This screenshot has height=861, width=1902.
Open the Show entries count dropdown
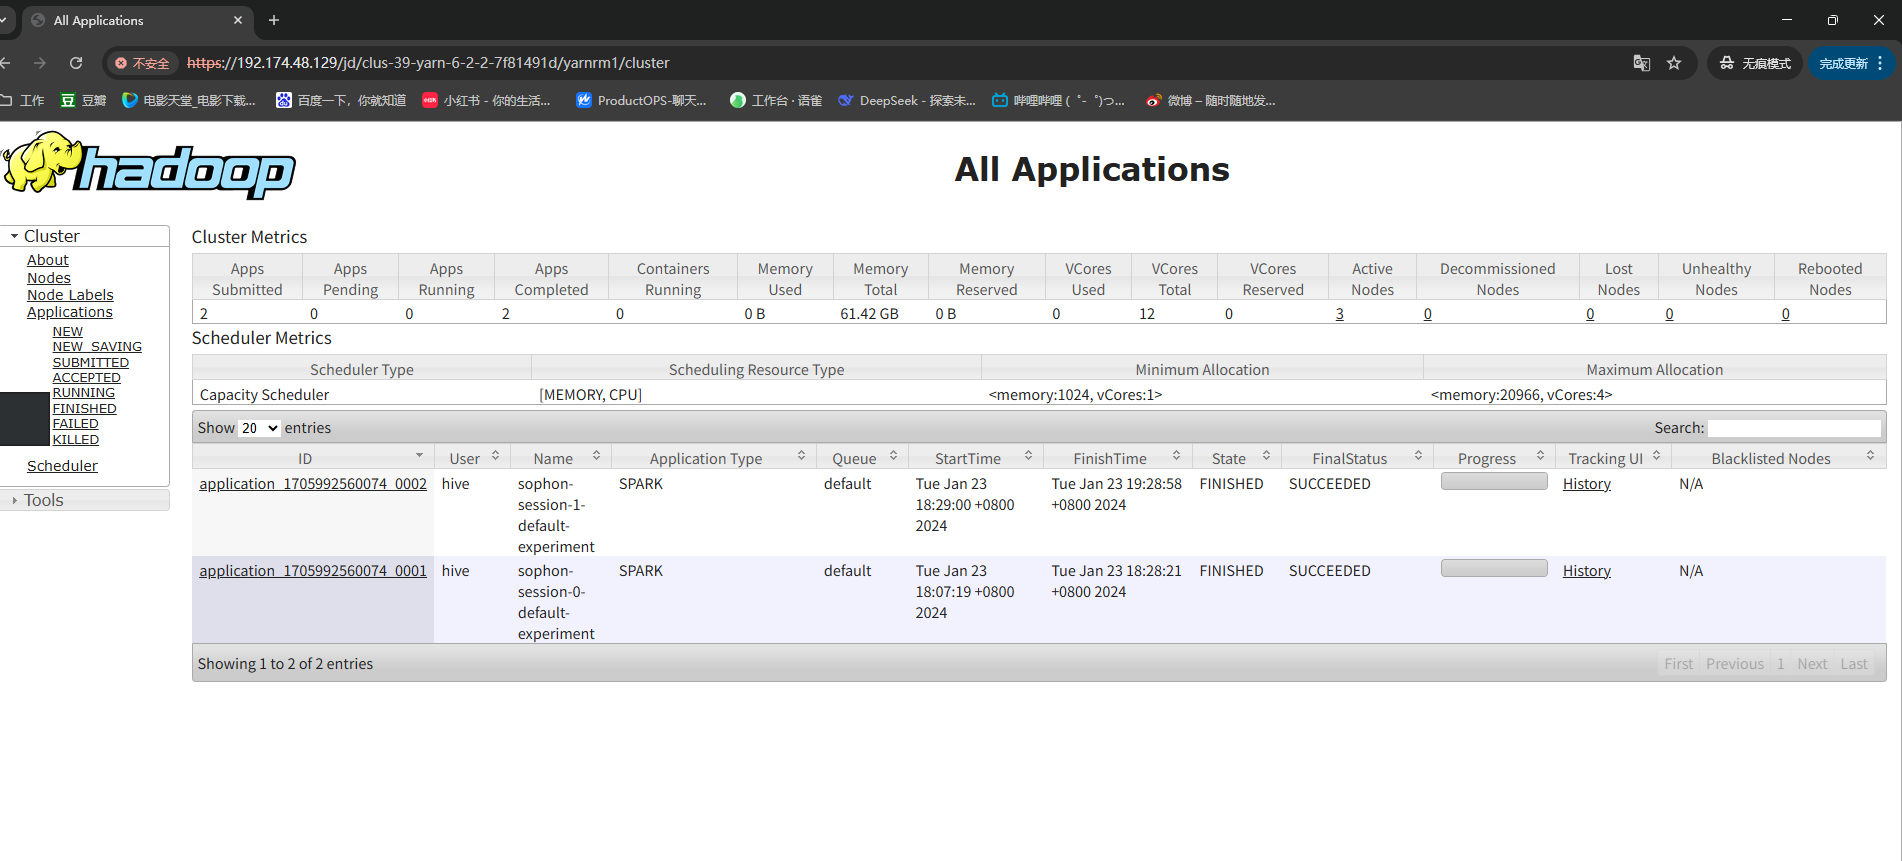pyautogui.click(x=260, y=428)
